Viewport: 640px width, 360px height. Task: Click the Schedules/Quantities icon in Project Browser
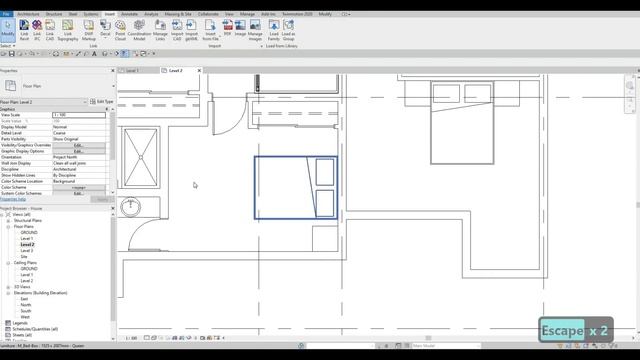(x=8, y=329)
